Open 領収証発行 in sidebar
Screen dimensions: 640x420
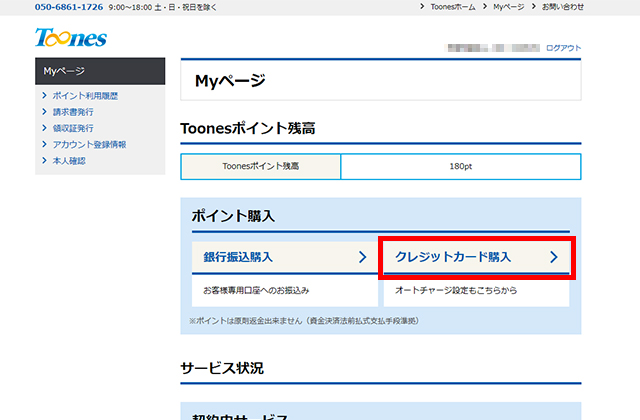[x=73, y=128]
